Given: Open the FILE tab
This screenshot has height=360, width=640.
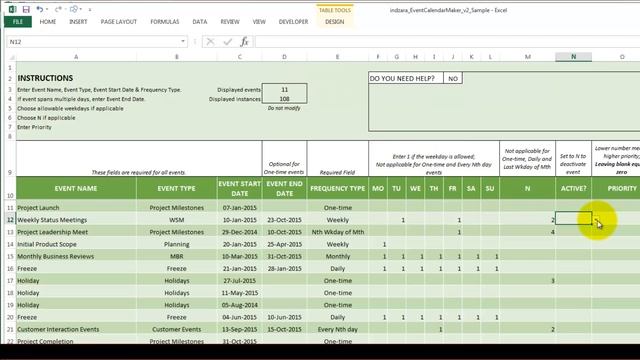Looking at the screenshot, I should [x=18, y=22].
